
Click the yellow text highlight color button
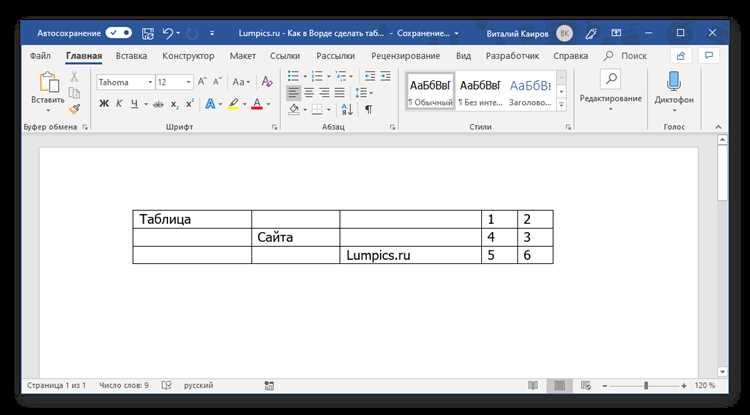[233, 104]
